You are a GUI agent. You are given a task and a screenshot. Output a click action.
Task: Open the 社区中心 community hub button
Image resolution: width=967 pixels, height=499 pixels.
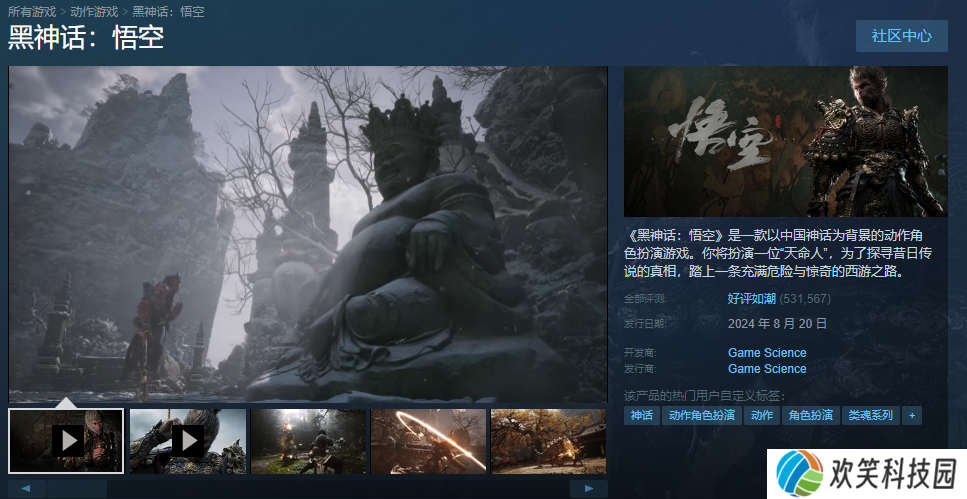(902, 36)
